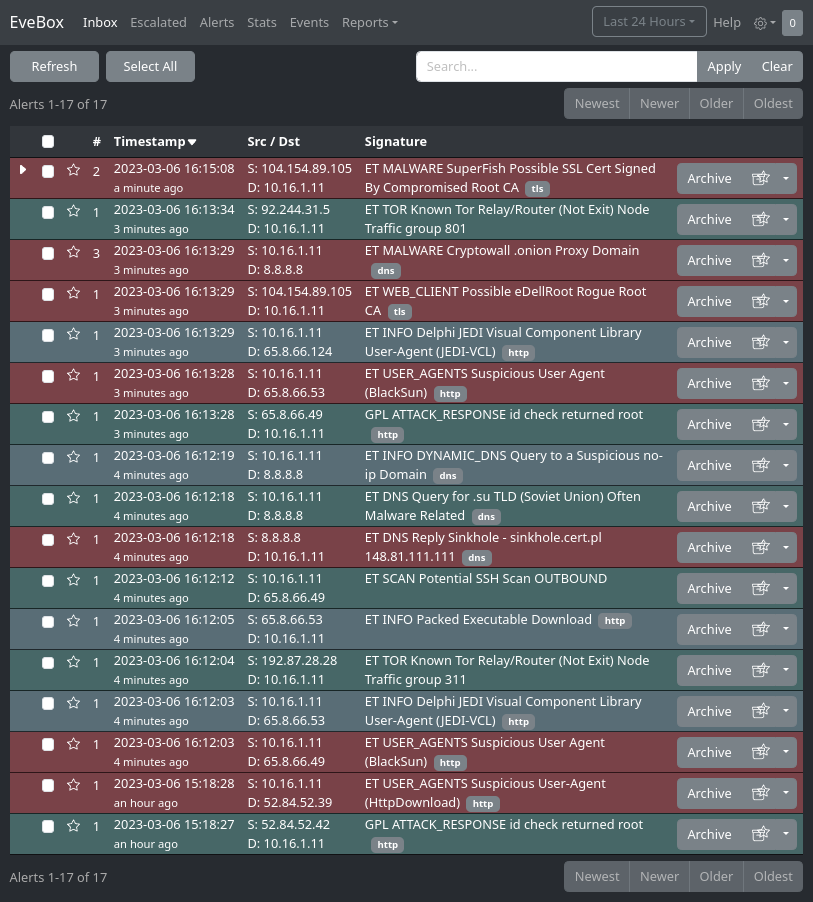The height and width of the screenshot is (902, 813).
Task: Focus the Search input field
Action: point(556,66)
